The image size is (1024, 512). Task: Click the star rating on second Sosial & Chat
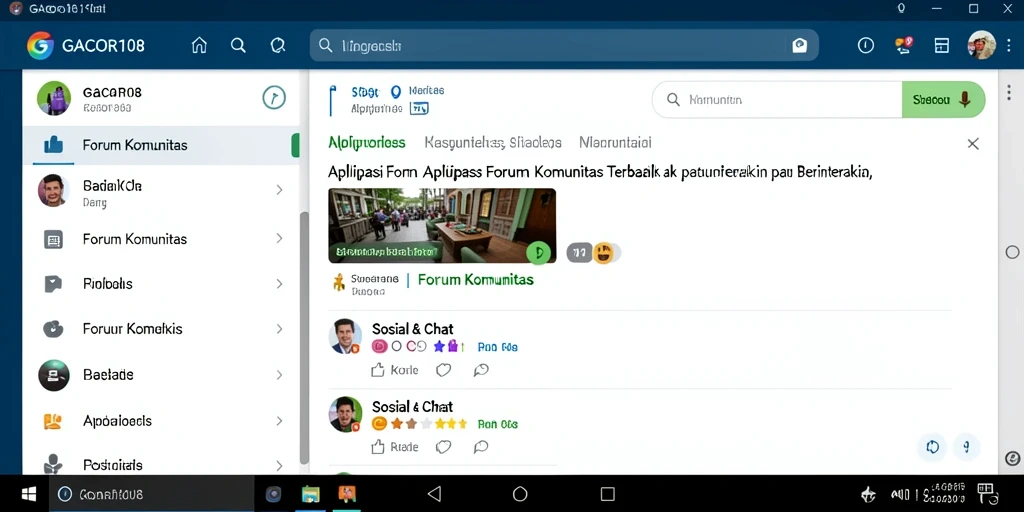[428, 424]
